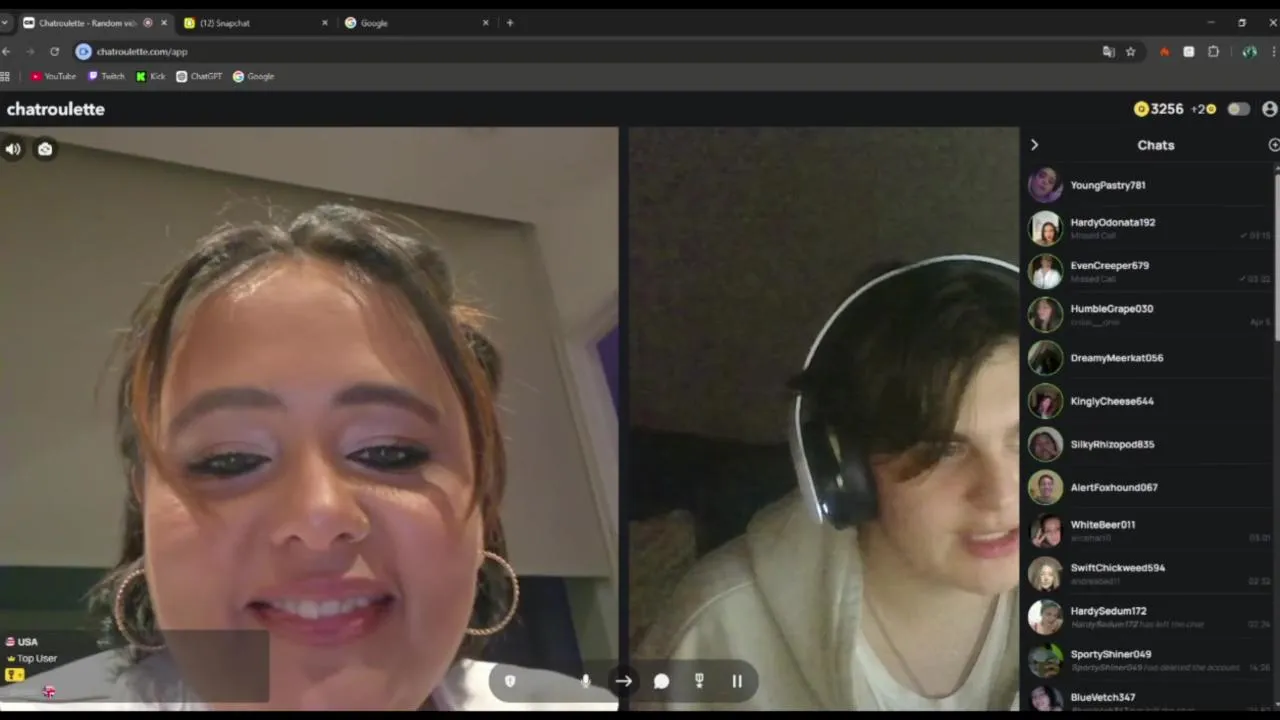The height and width of the screenshot is (720, 1280).
Task: Open chat with HardyOdonata192
Action: pyautogui.click(x=1148, y=228)
